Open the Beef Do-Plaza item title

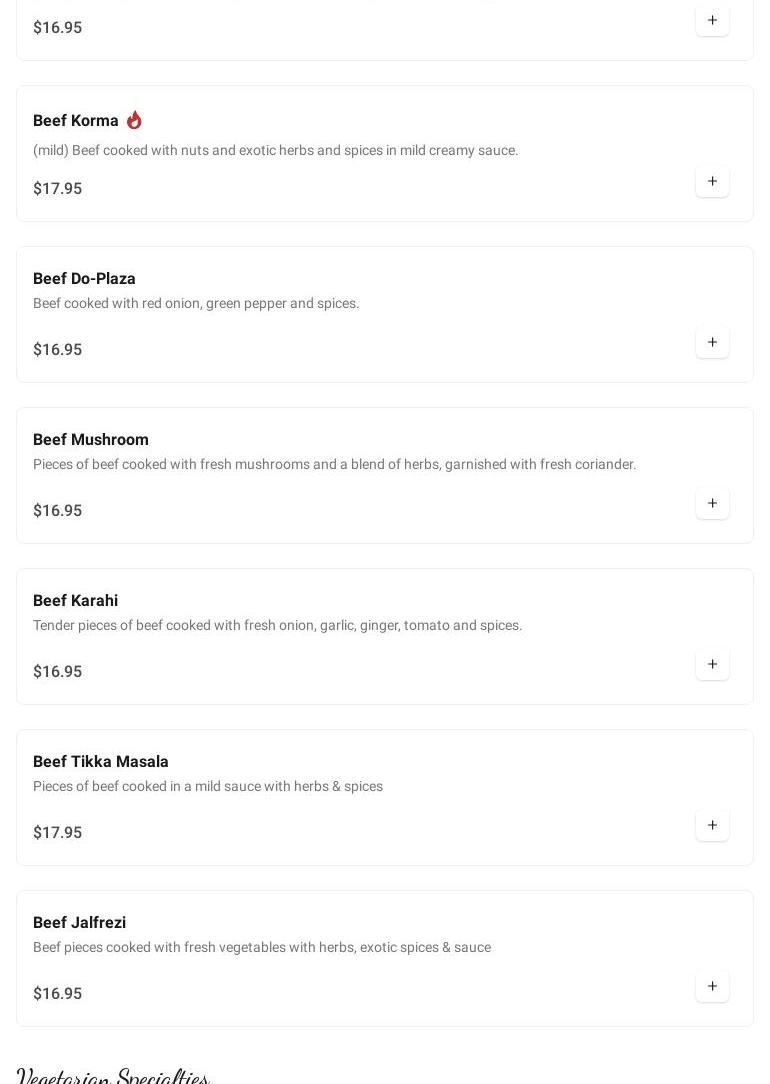[x=84, y=278]
